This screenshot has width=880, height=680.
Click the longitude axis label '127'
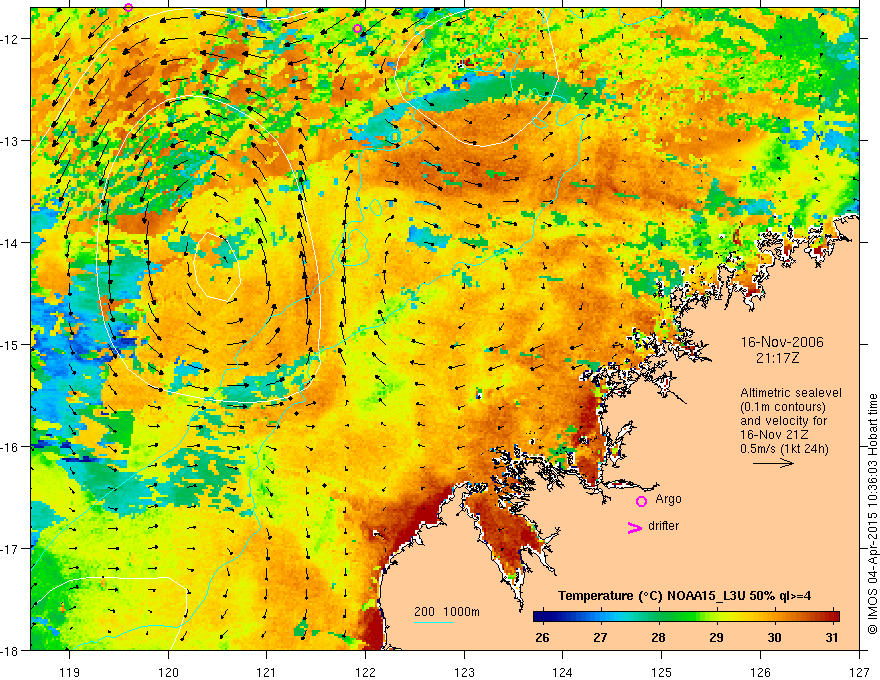pos(859,672)
